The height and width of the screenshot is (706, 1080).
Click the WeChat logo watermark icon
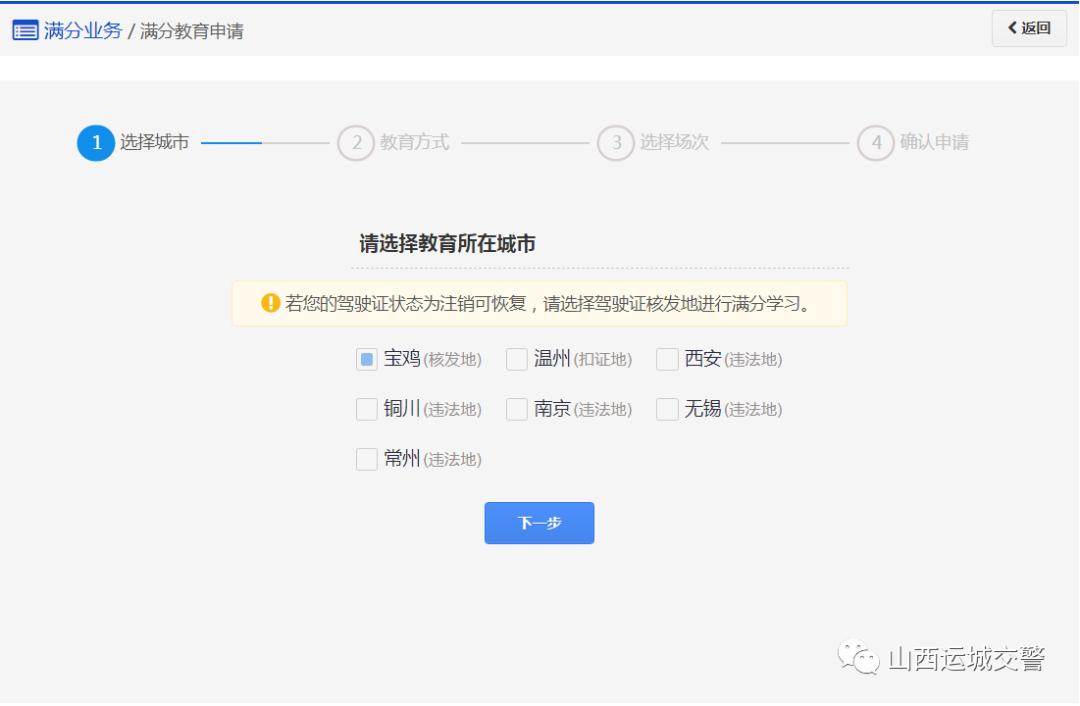click(858, 658)
